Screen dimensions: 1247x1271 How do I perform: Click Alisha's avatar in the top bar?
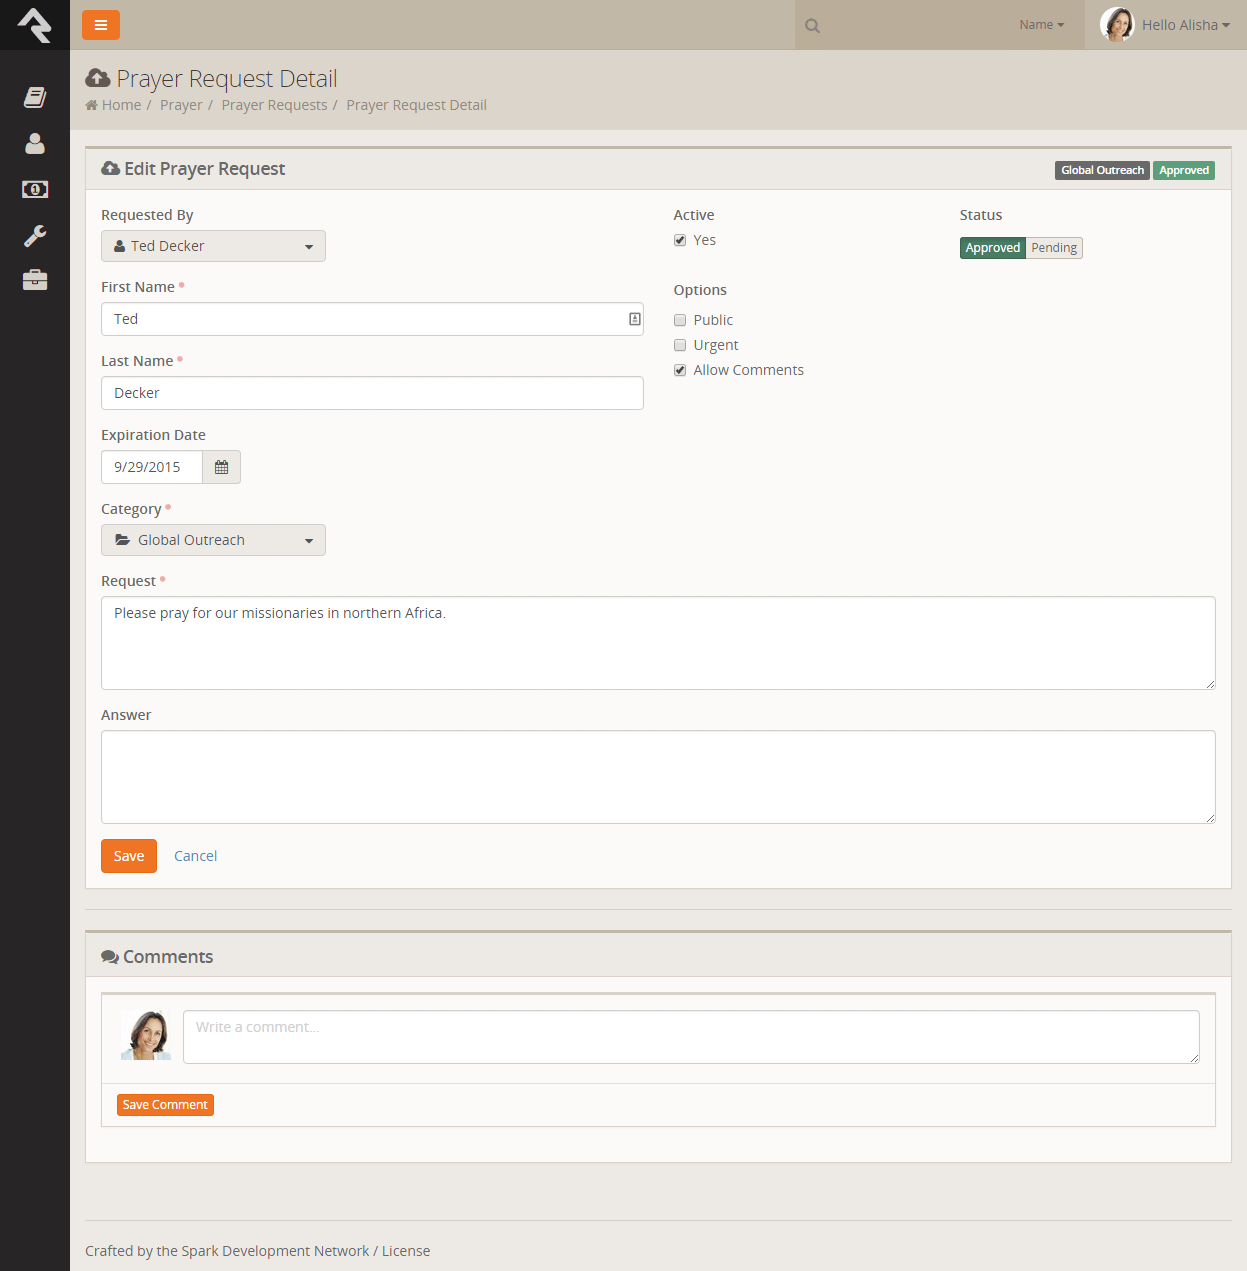1117,25
